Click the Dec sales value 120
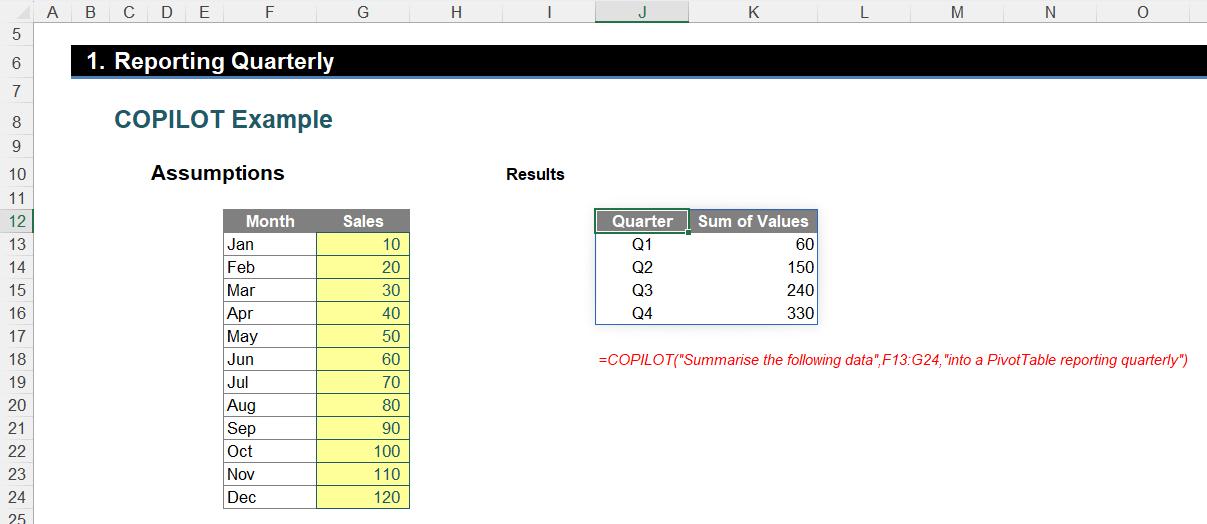Viewport: 1207px width, 524px height. 363,497
